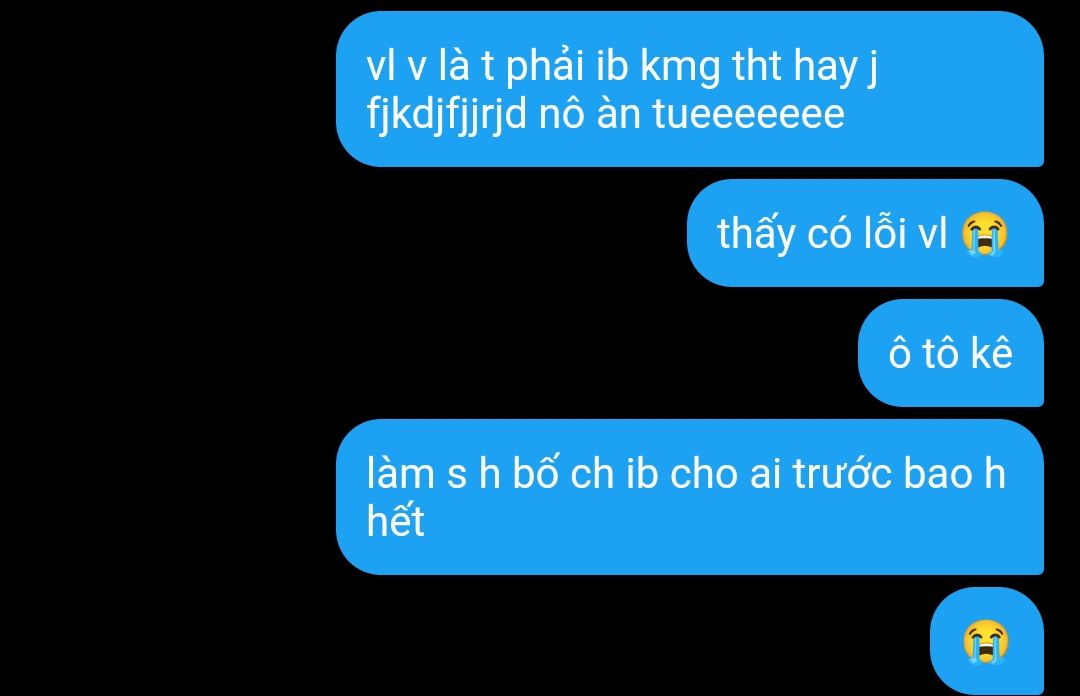Click the word 'làm' in the fourth message

[400, 474]
